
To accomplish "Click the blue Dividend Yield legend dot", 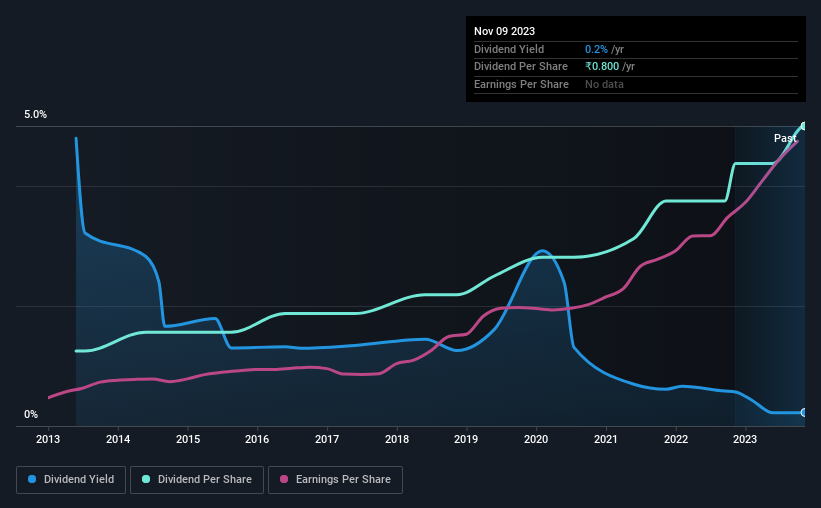I will tap(32, 479).
